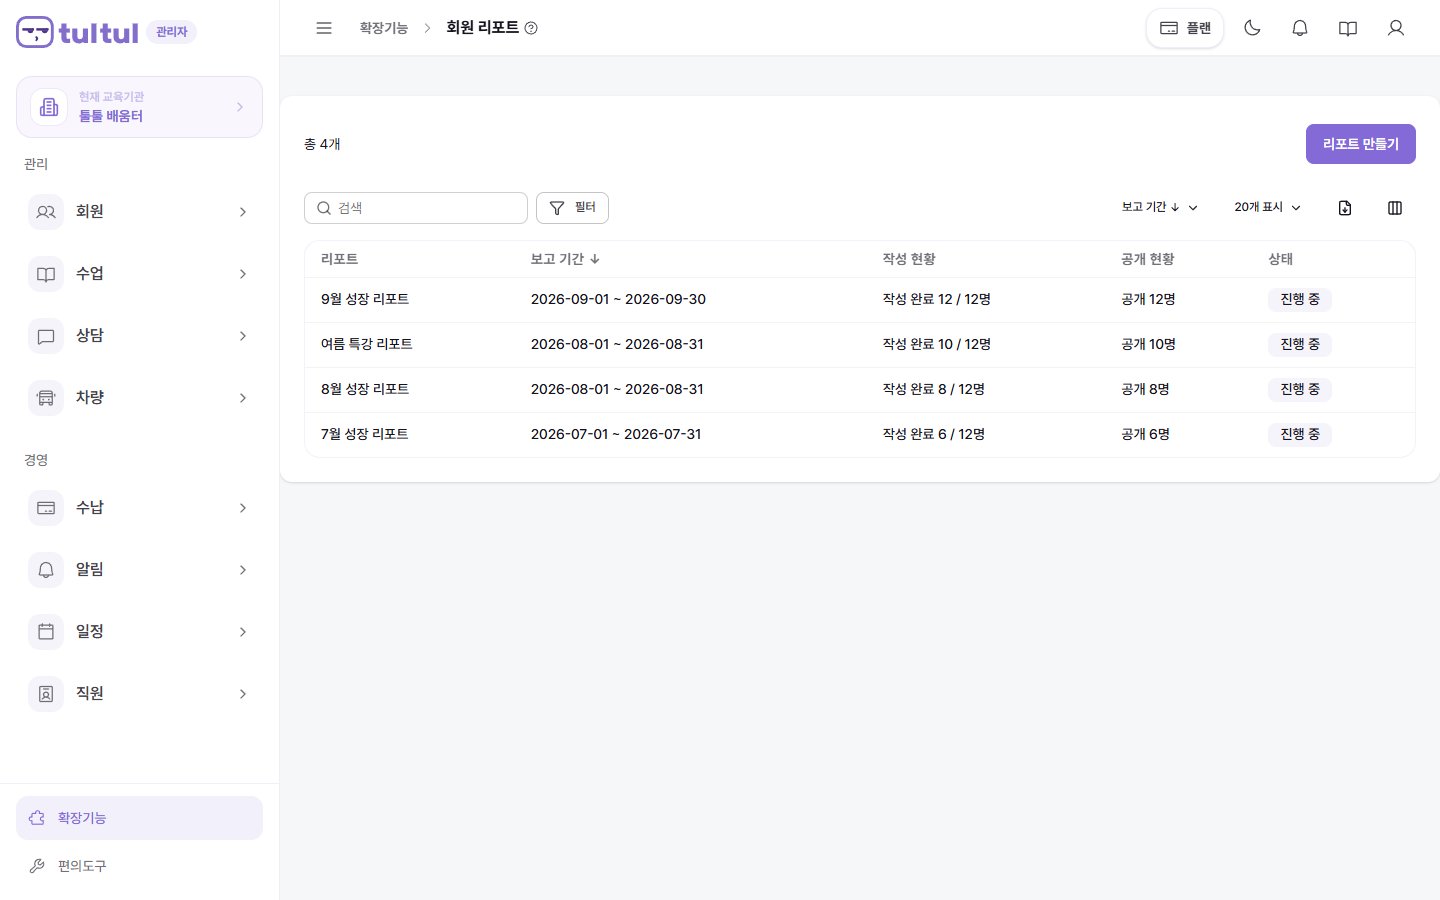Screen dimensions: 1440x900
Task: Click the 상태 column header
Action: [x=1281, y=259]
